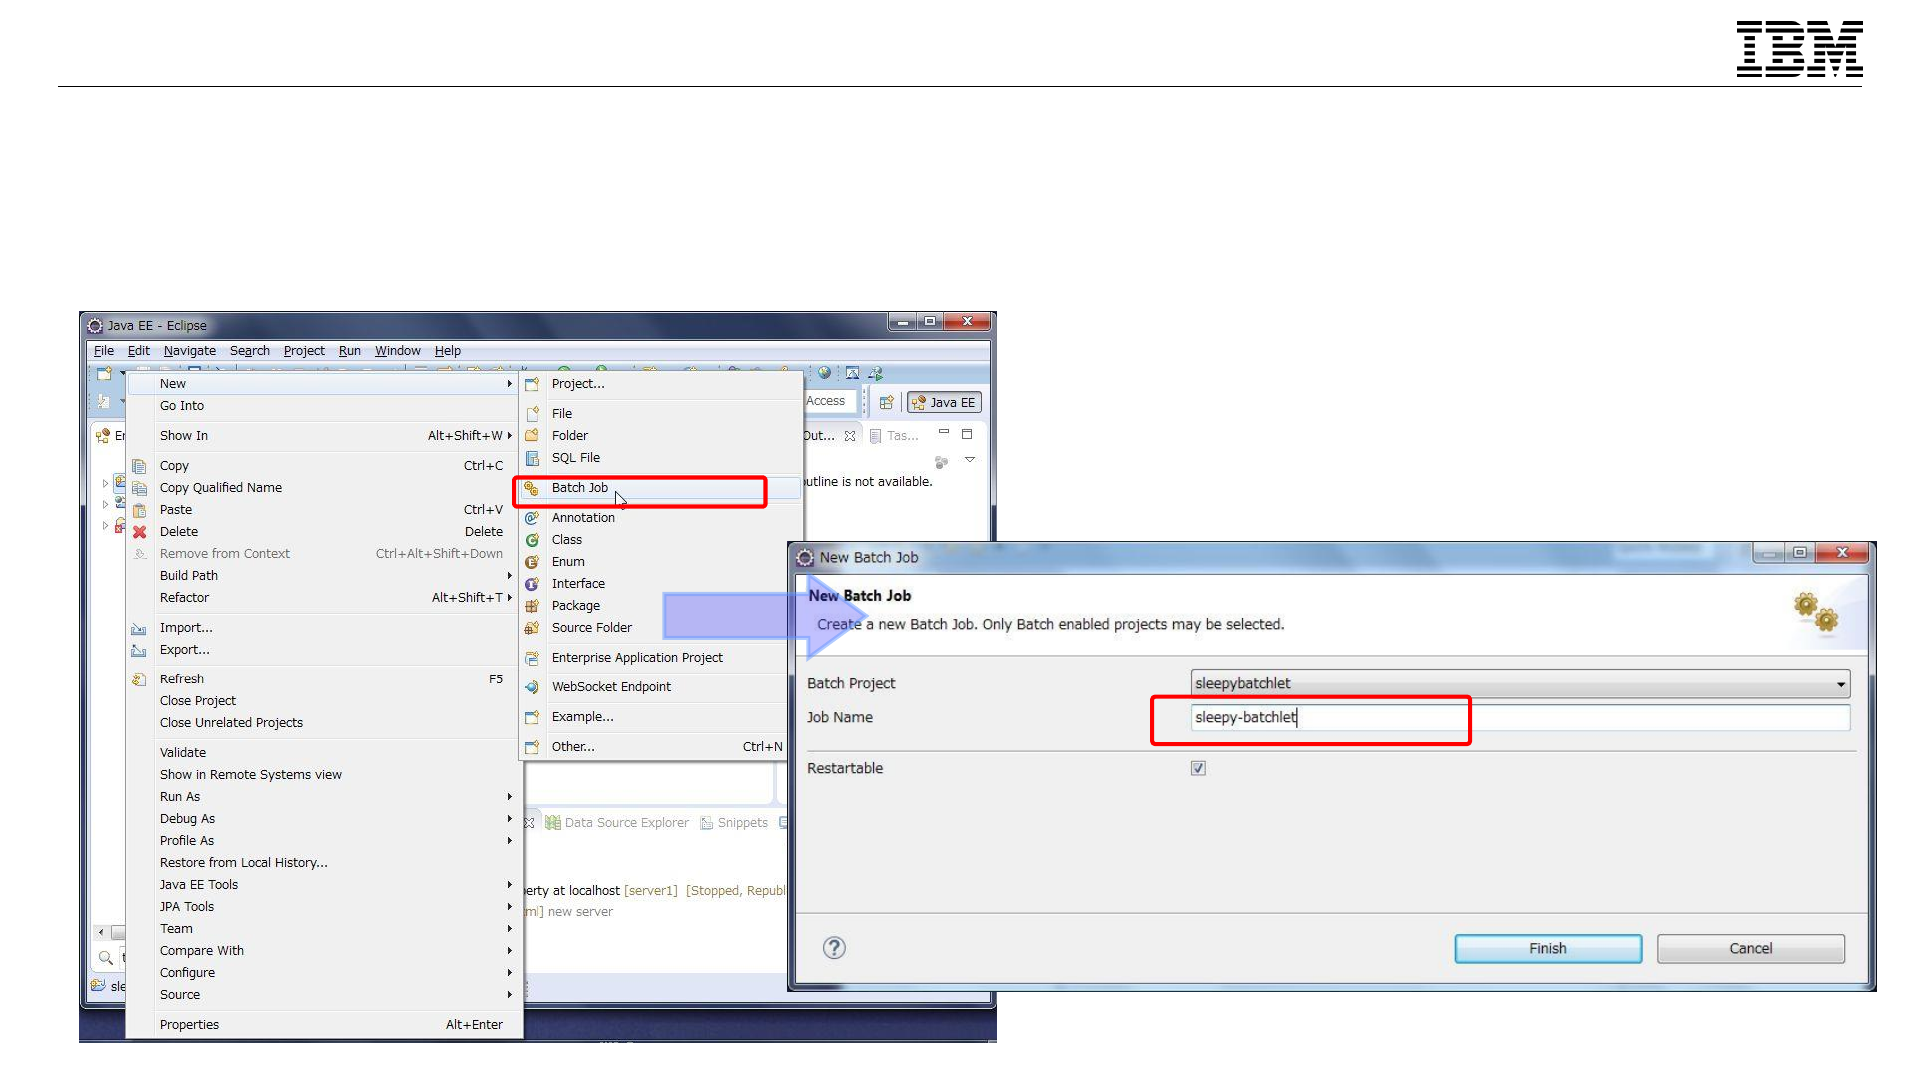The height and width of the screenshot is (1080, 1920).
Task: Open the Batch Project dropdown
Action: pyautogui.click(x=1840, y=684)
